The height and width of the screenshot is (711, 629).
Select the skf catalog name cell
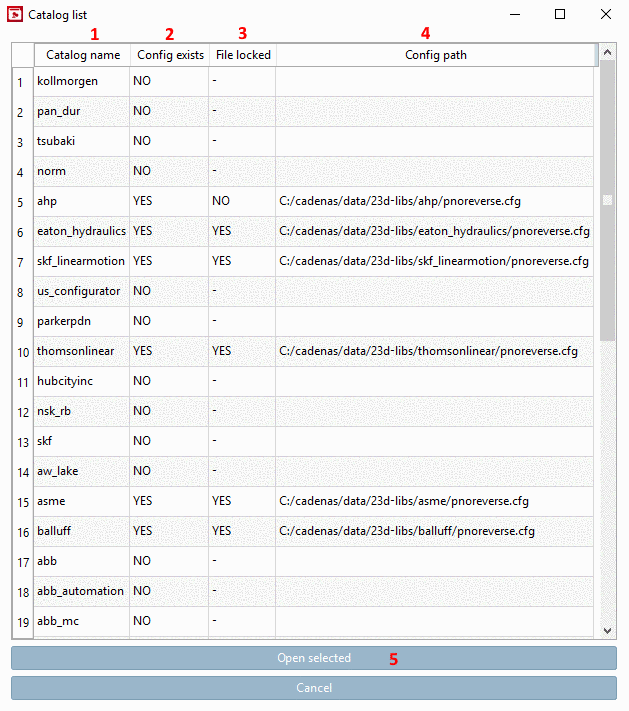pos(82,441)
